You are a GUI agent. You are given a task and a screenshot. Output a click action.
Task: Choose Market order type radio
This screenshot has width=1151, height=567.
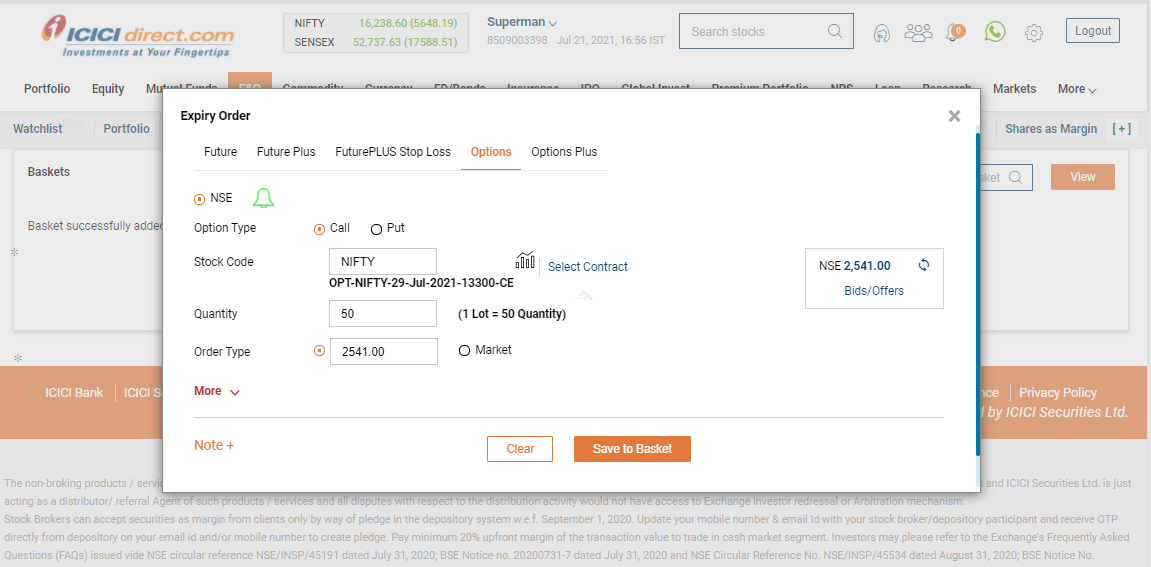click(x=464, y=351)
